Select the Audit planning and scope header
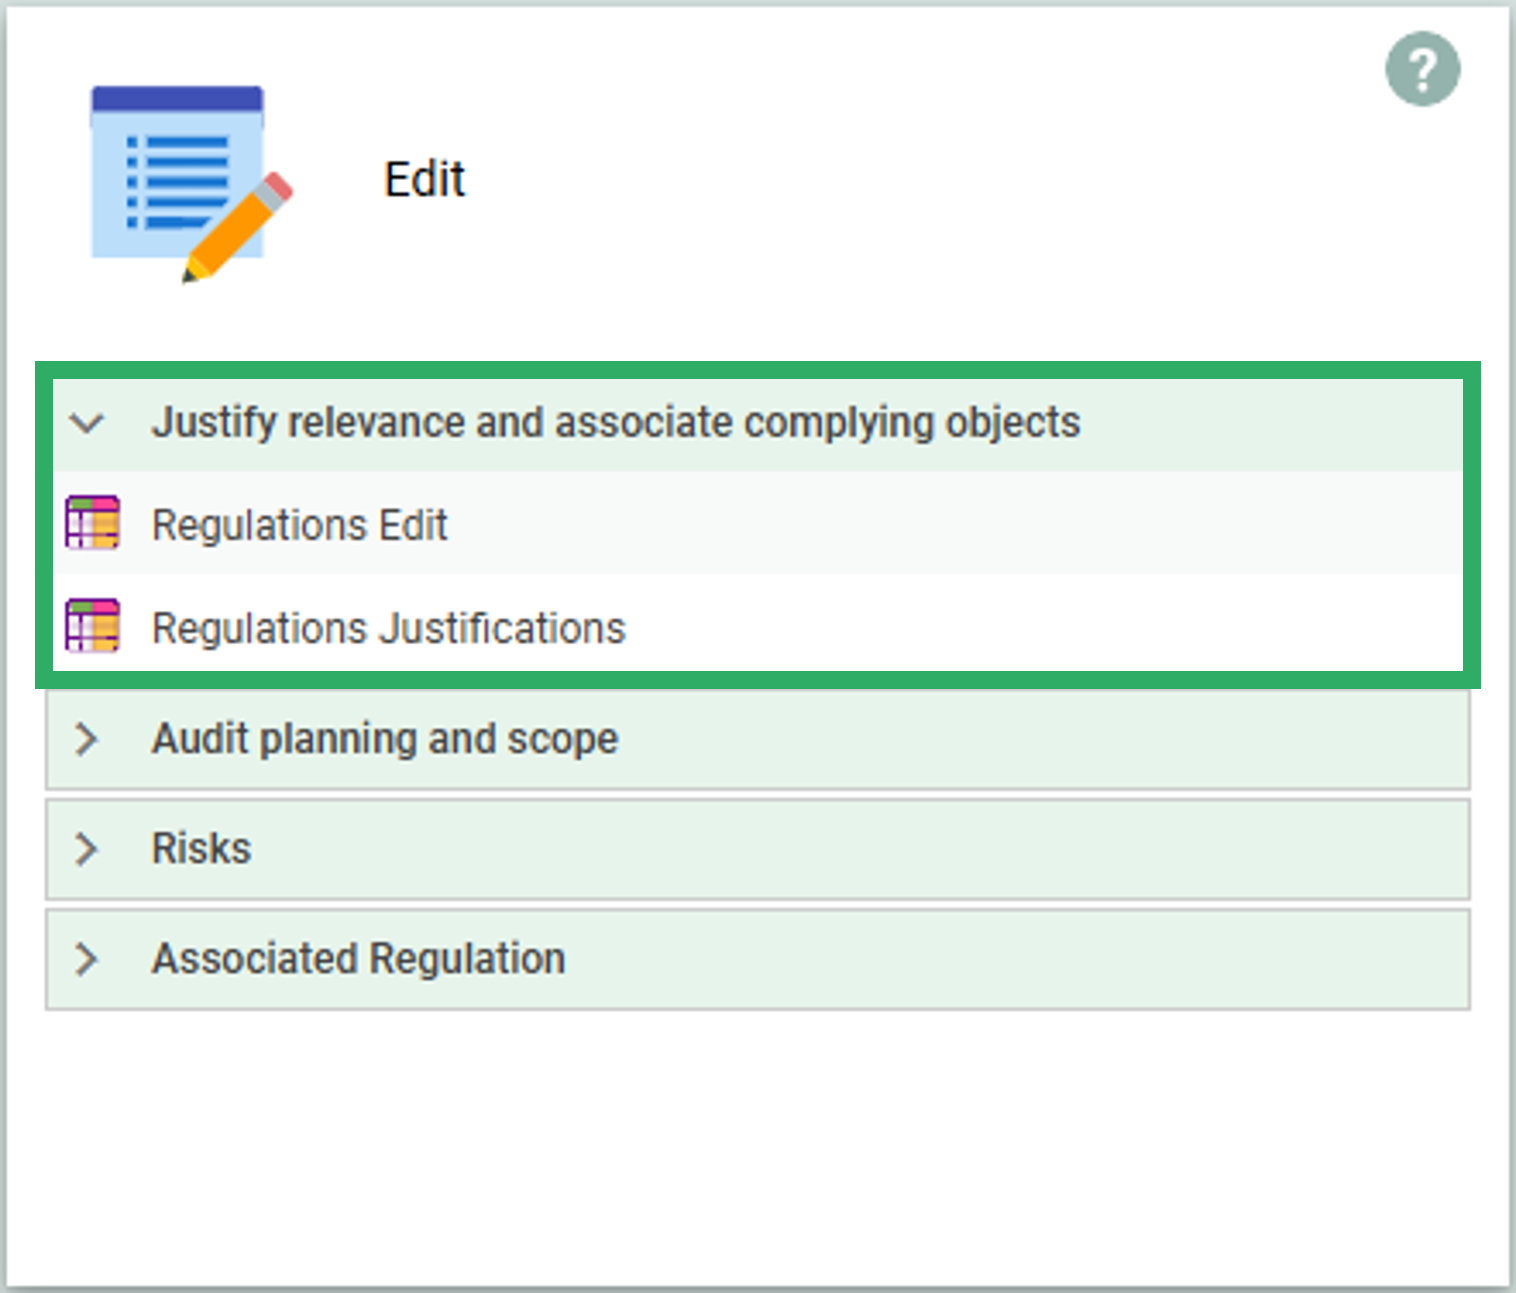 (385, 739)
